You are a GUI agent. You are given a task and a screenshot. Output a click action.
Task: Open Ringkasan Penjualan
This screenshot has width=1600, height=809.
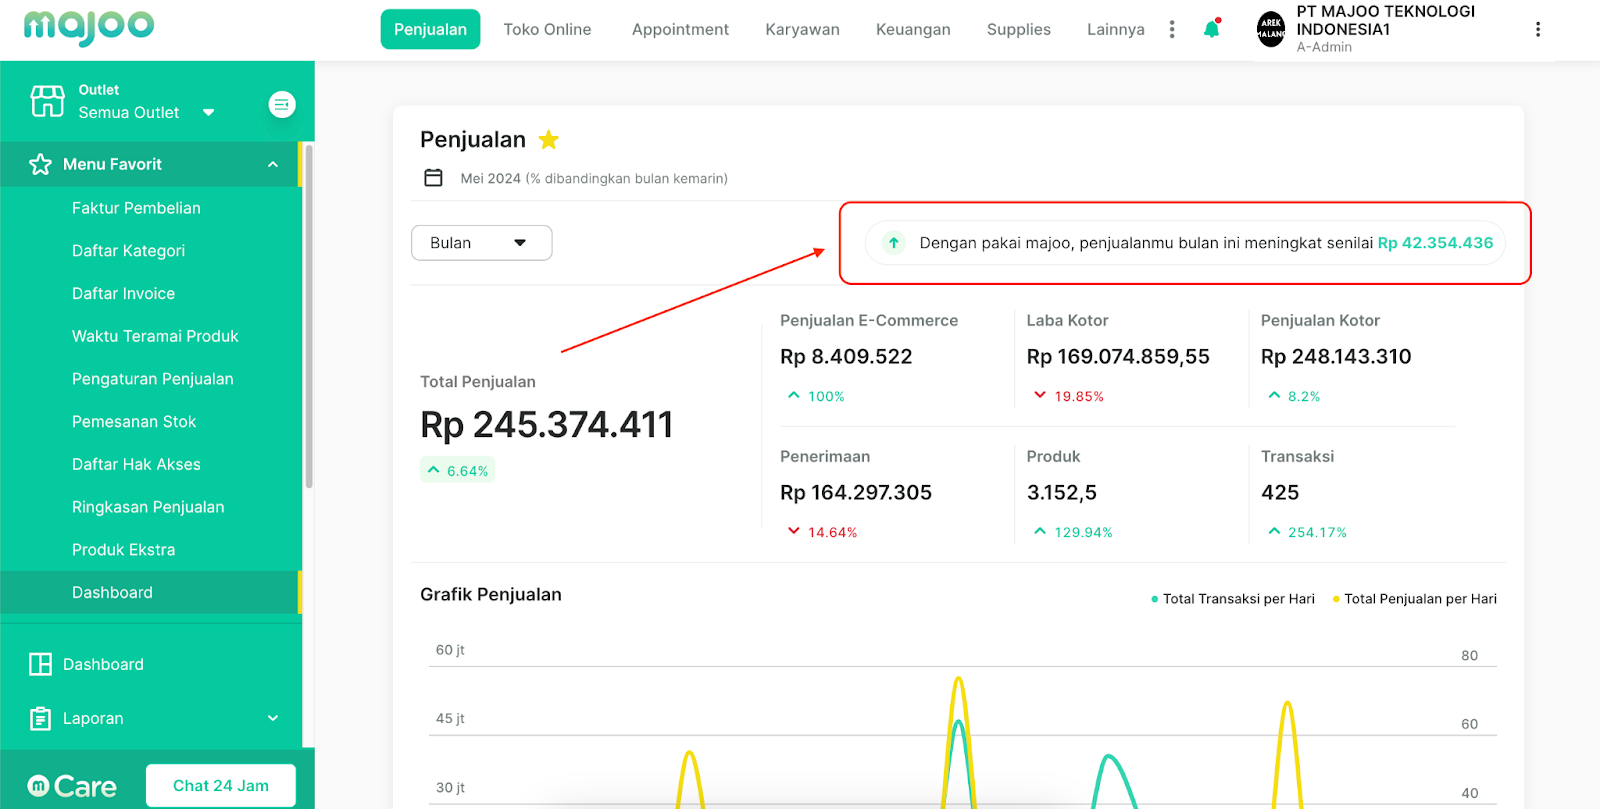click(150, 507)
